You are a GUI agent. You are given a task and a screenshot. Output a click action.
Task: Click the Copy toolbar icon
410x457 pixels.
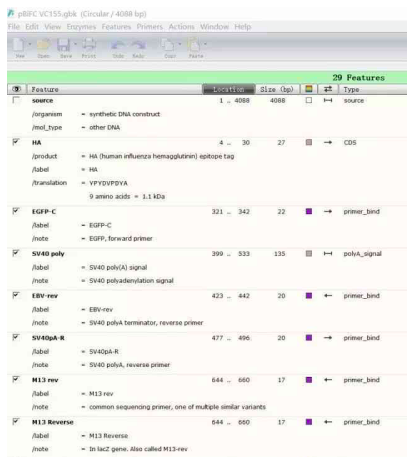tap(168, 45)
